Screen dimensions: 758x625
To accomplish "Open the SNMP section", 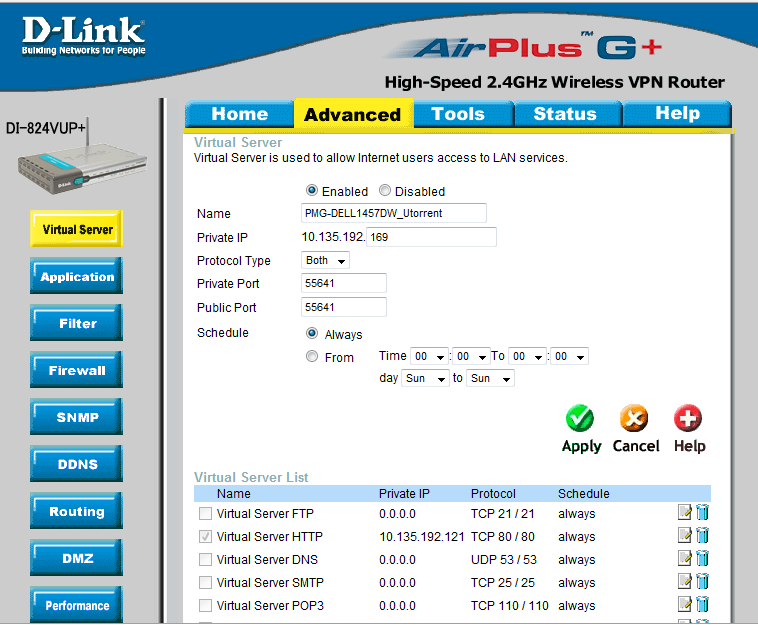I will (x=76, y=417).
